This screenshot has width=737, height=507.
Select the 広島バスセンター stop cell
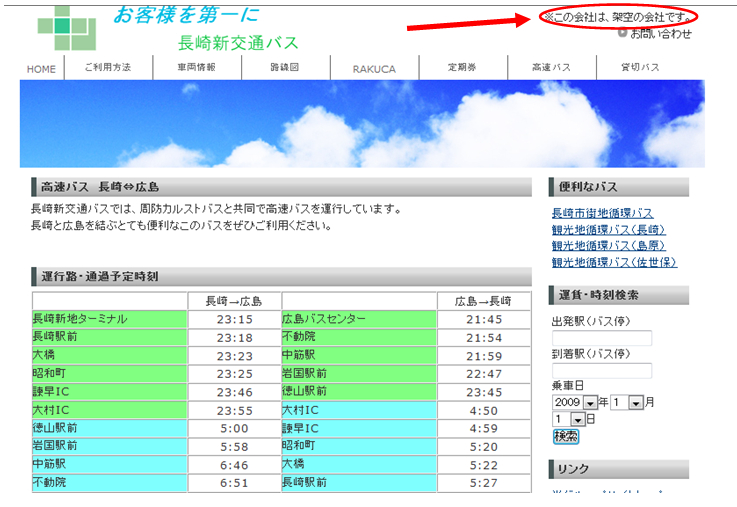click(359, 319)
